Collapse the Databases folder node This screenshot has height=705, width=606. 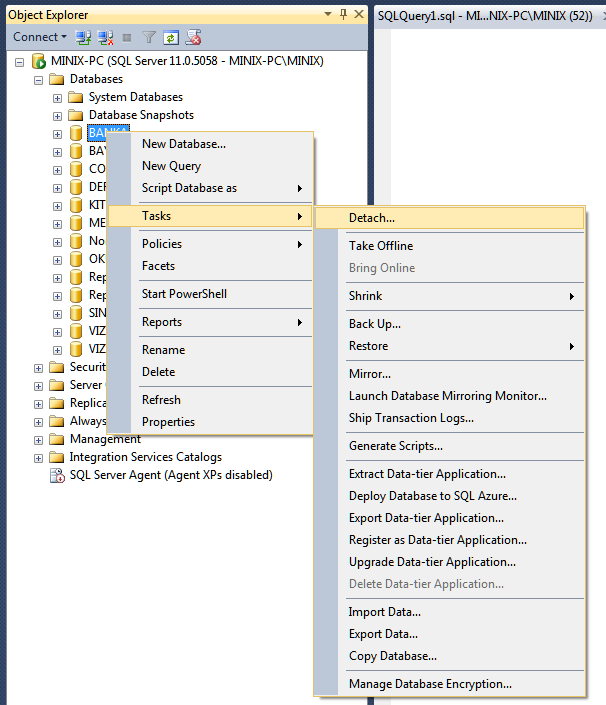[x=39, y=80]
